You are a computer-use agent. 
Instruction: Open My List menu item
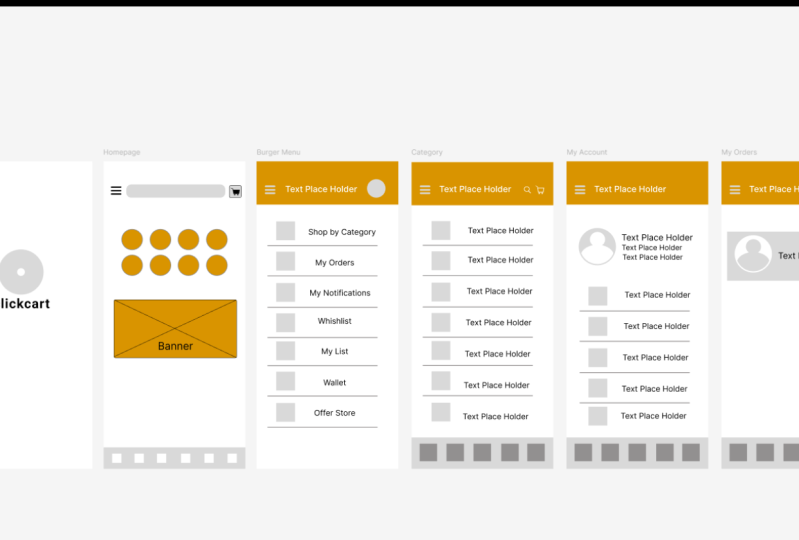coord(334,352)
